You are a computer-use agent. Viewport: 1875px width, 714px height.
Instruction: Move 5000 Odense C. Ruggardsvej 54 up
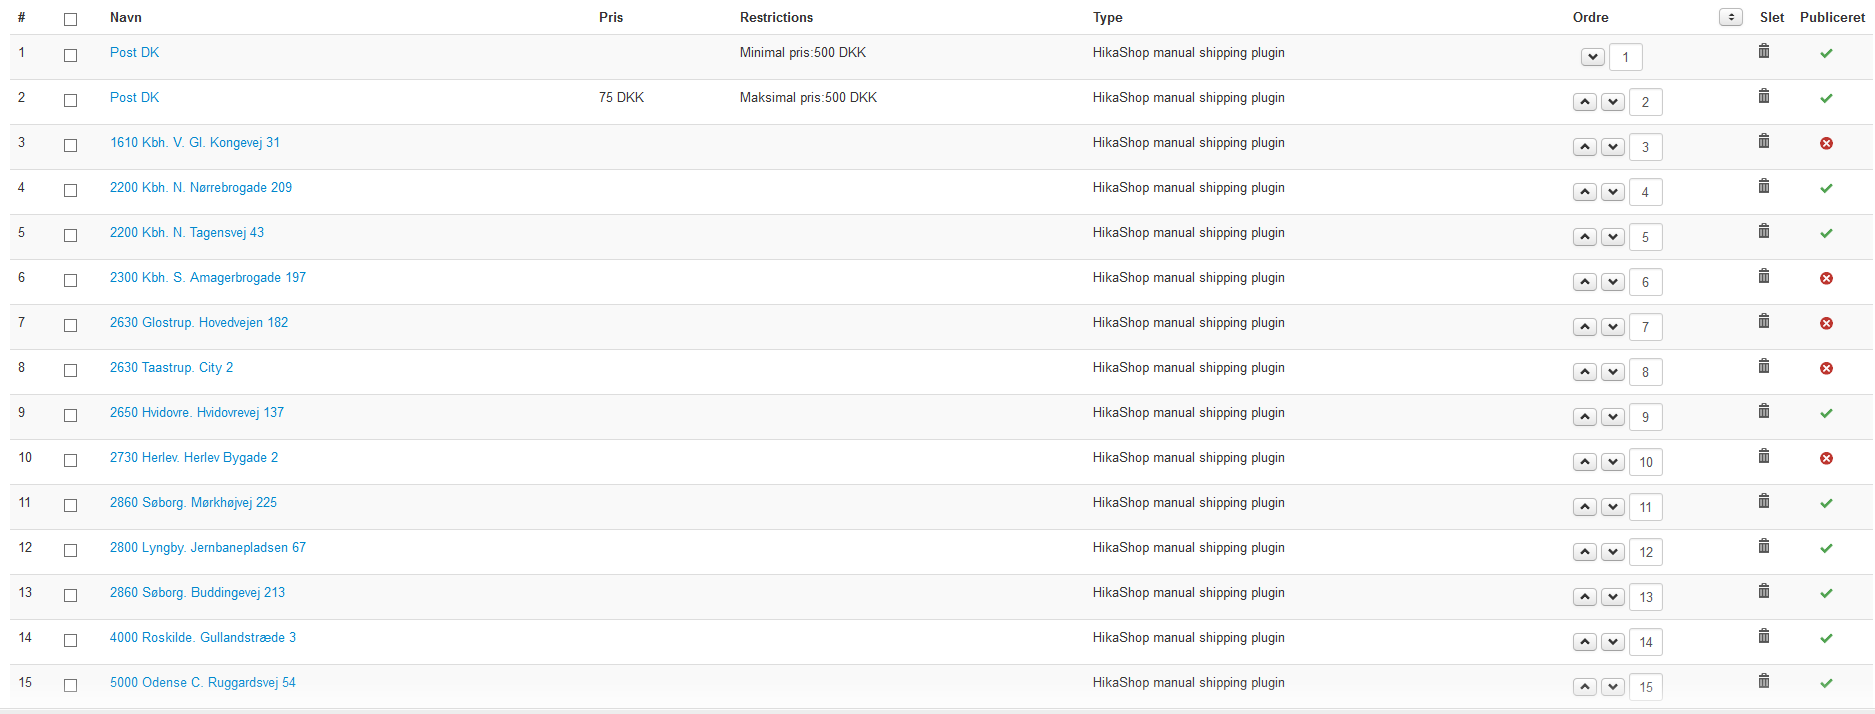(1585, 687)
